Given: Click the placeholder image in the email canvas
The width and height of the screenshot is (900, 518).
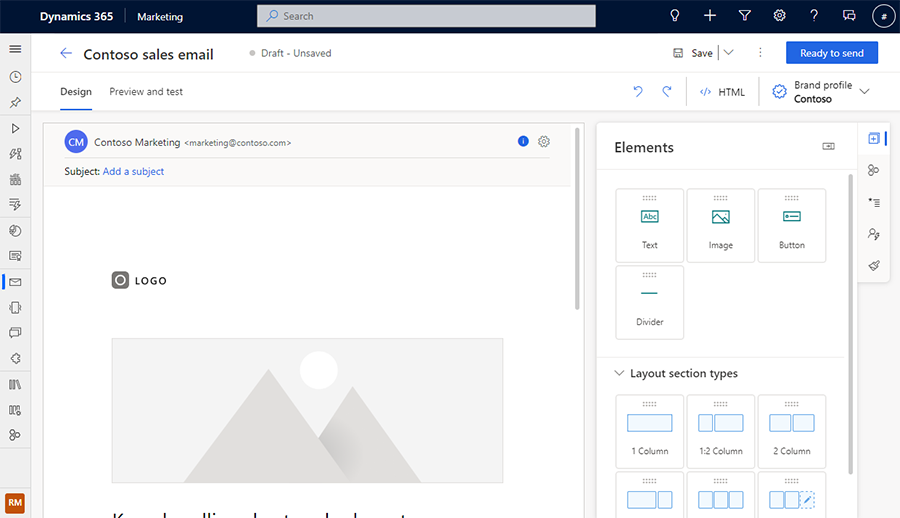Looking at the screenshot, I should [x=307, y=410].
